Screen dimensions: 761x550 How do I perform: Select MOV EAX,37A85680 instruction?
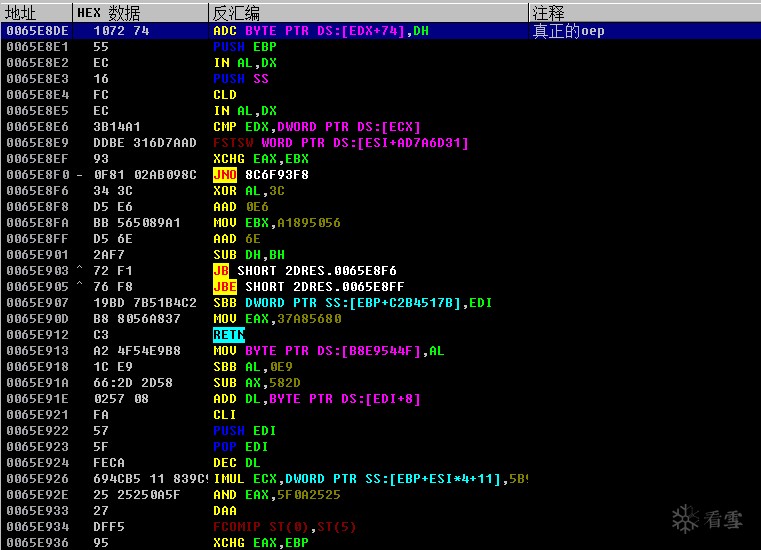click(x=277, y=319)
